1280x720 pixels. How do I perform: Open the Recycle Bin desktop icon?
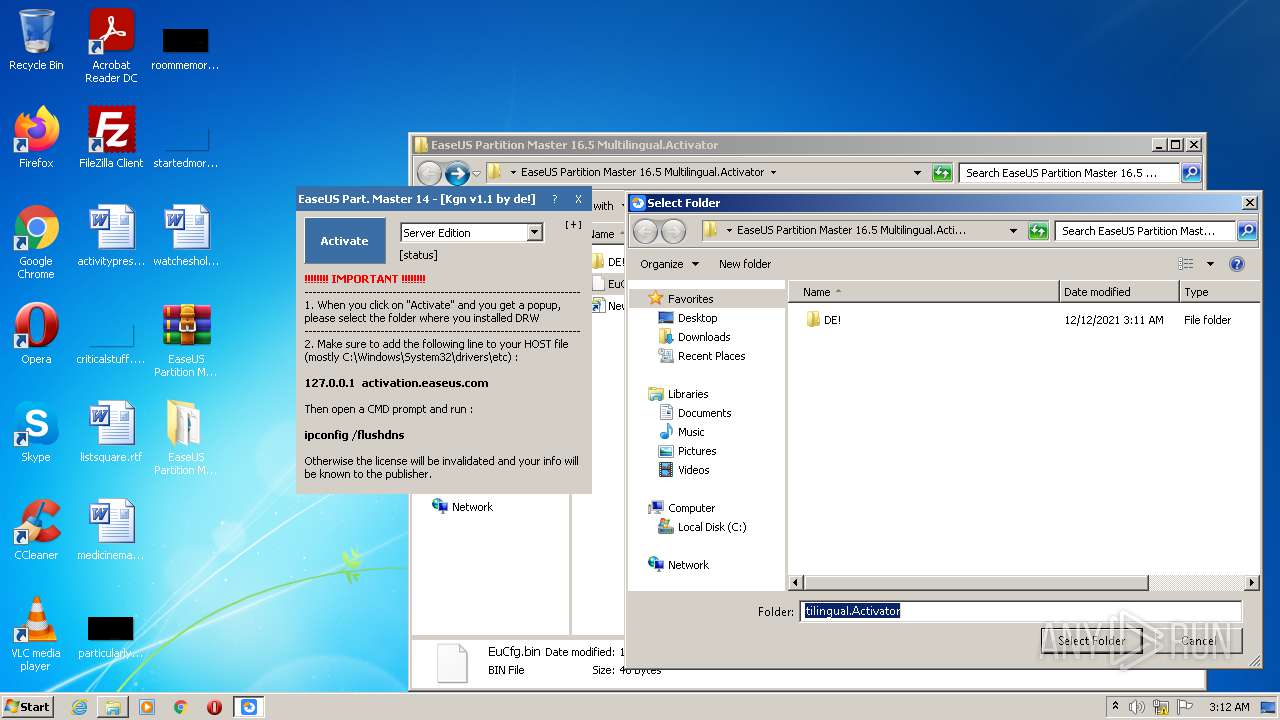click(36, 40)
